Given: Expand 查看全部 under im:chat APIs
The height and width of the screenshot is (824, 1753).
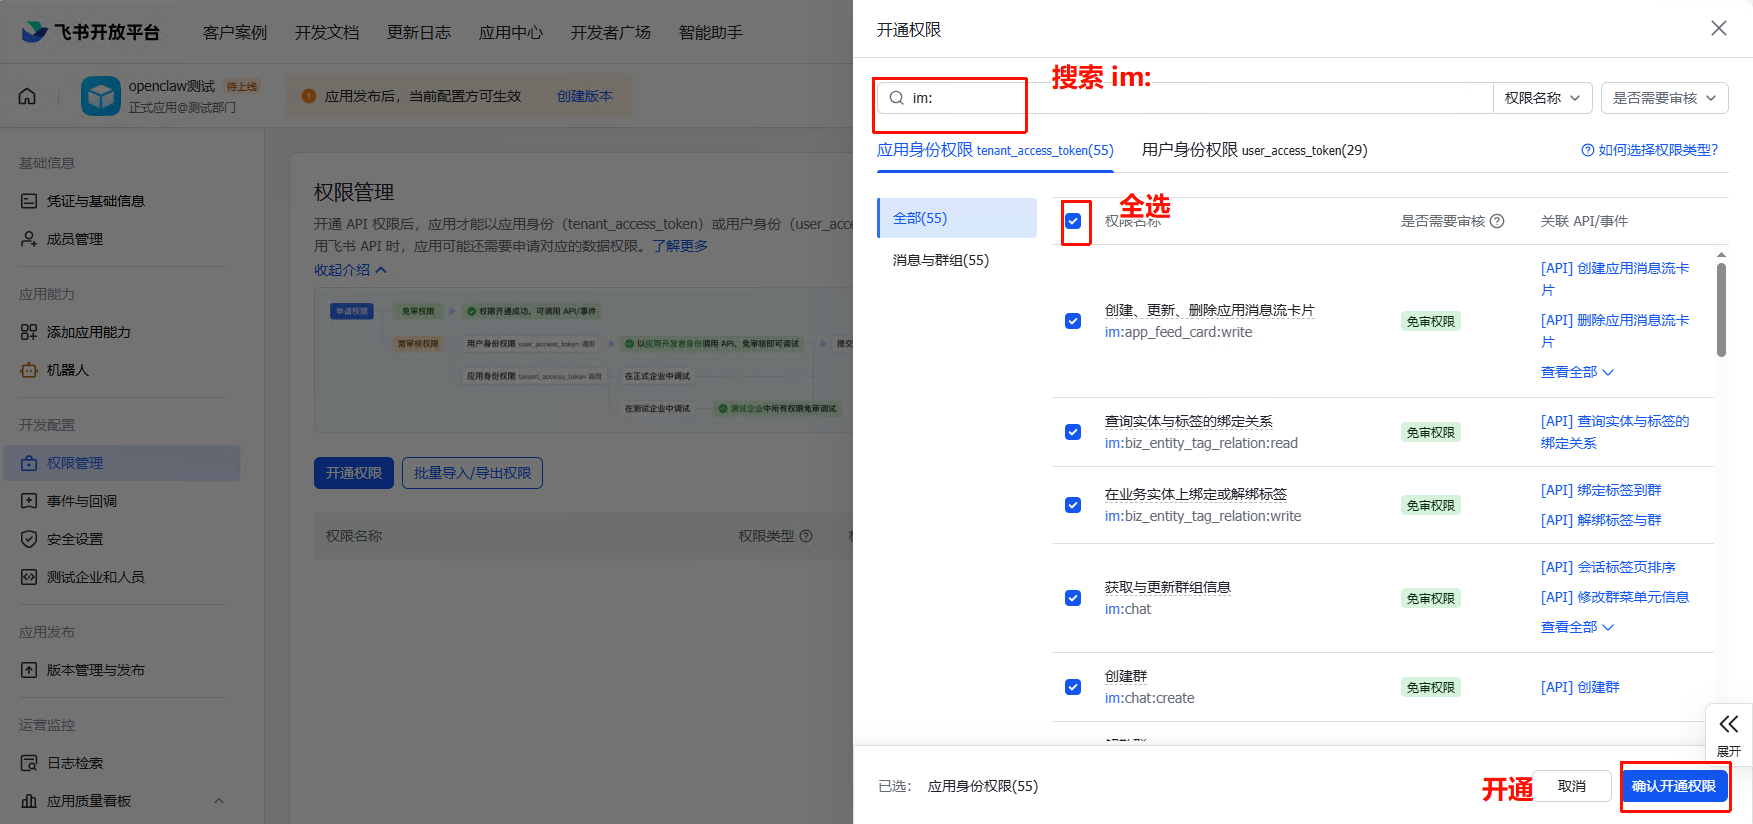Looking at the screenshot, I should [x=1577, y=627].
